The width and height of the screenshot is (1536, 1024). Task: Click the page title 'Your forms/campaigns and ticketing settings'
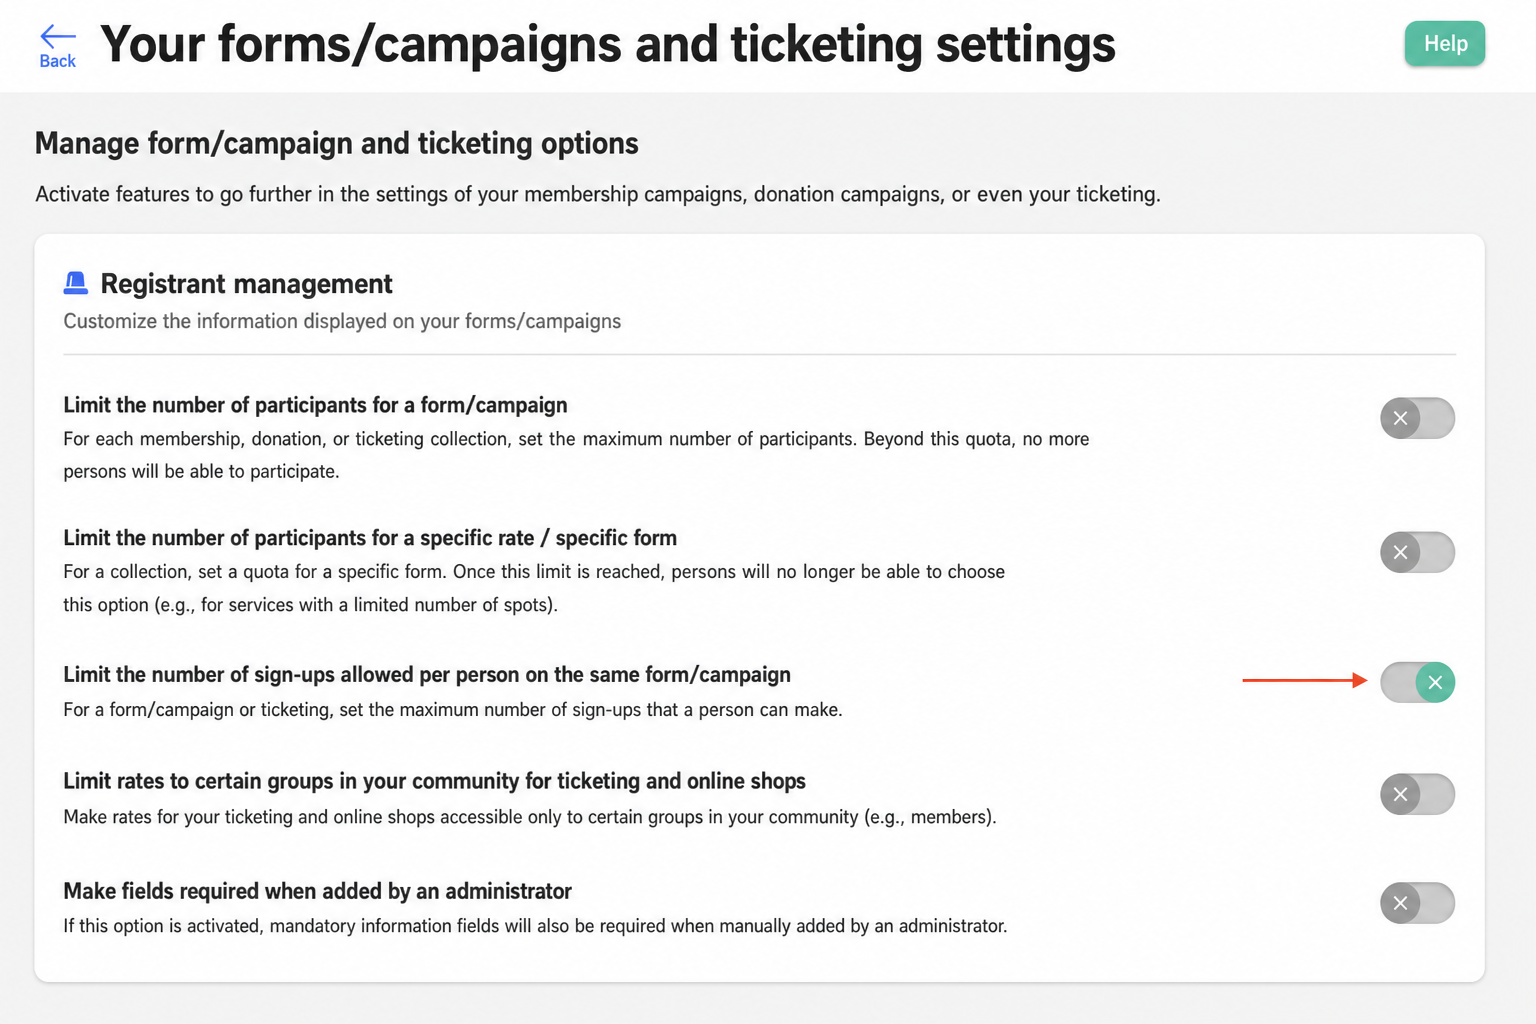click(607, 45)
